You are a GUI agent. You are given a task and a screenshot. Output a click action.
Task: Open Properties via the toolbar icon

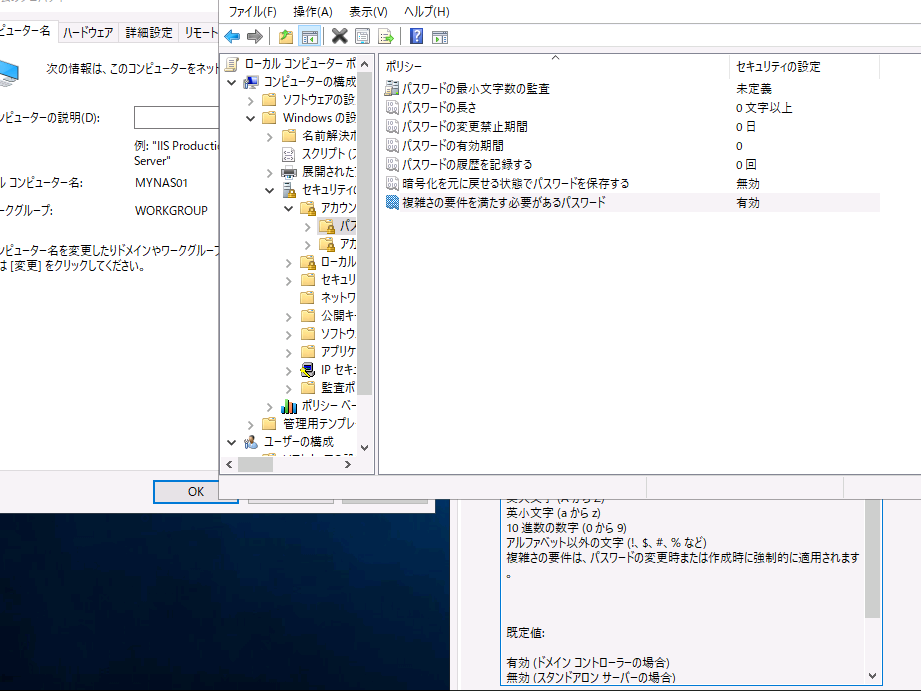(x=362, y=37)
